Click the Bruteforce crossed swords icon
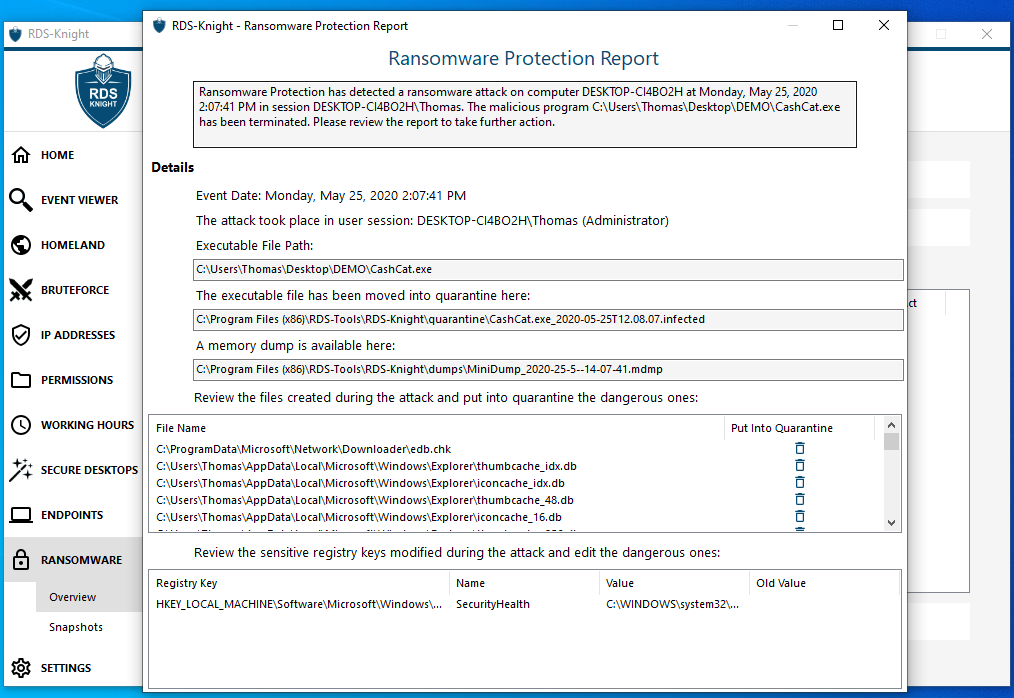1014x698 pixels. 21,290
